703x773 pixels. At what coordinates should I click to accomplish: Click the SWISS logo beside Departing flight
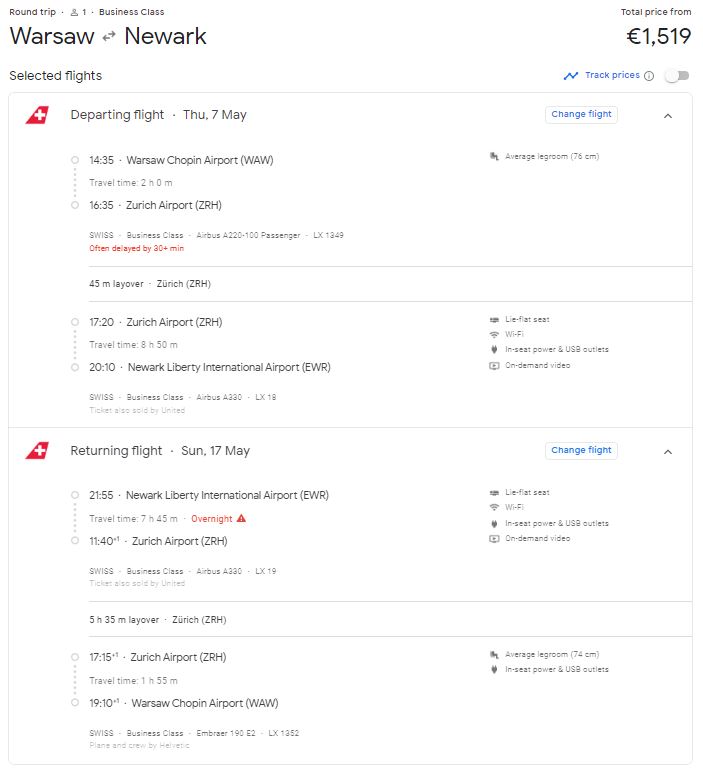[36, 115]
